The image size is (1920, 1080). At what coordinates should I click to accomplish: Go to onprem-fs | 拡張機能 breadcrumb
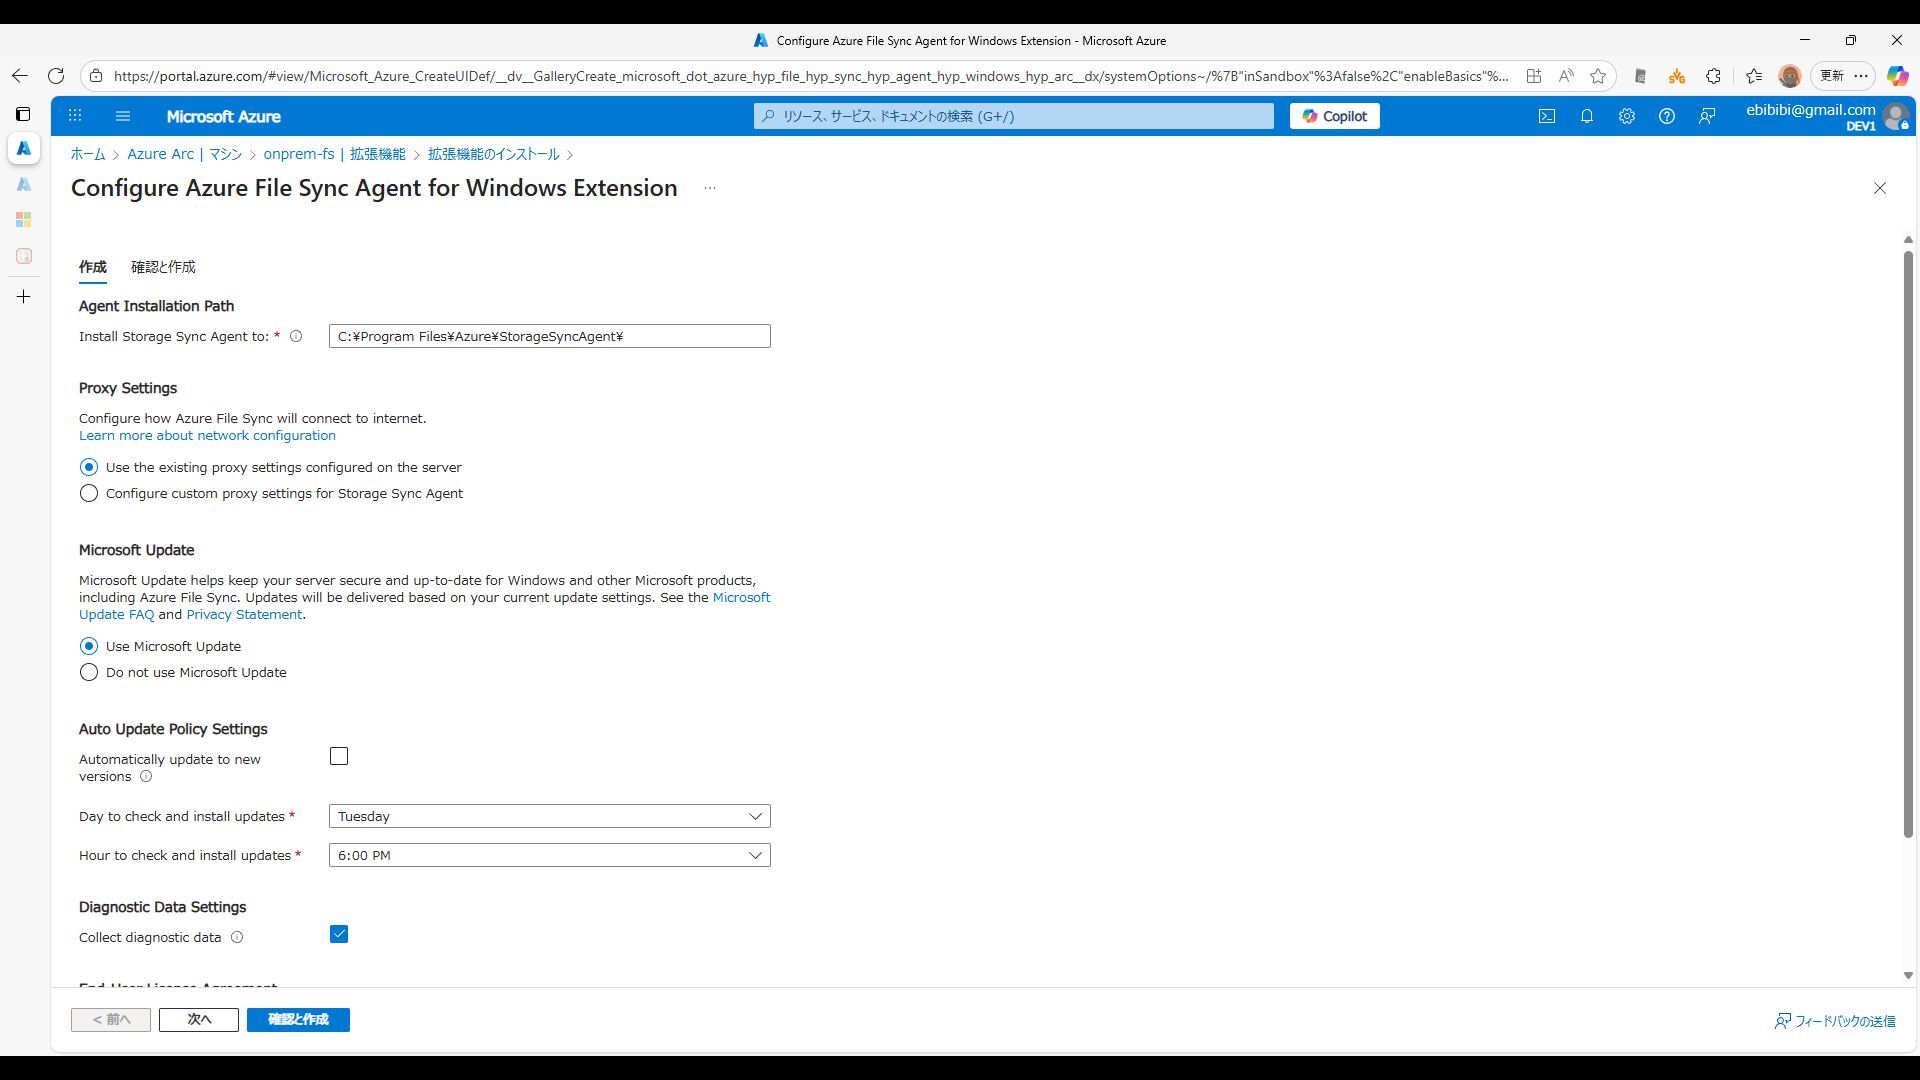[335, 155]
